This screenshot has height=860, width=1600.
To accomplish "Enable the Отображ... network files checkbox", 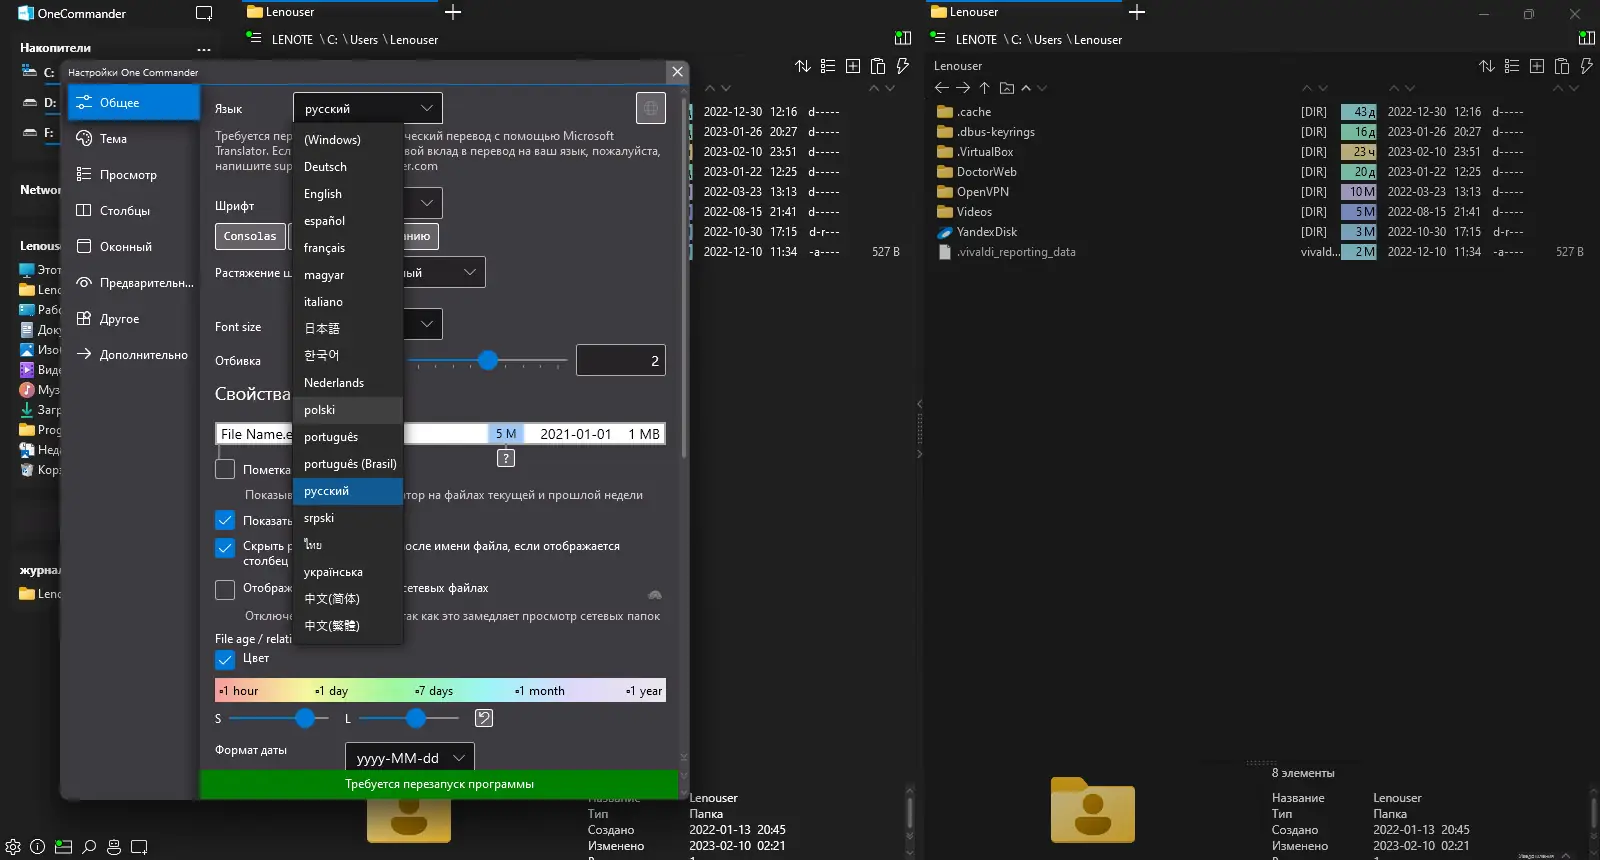I will (x=225, y=589).
